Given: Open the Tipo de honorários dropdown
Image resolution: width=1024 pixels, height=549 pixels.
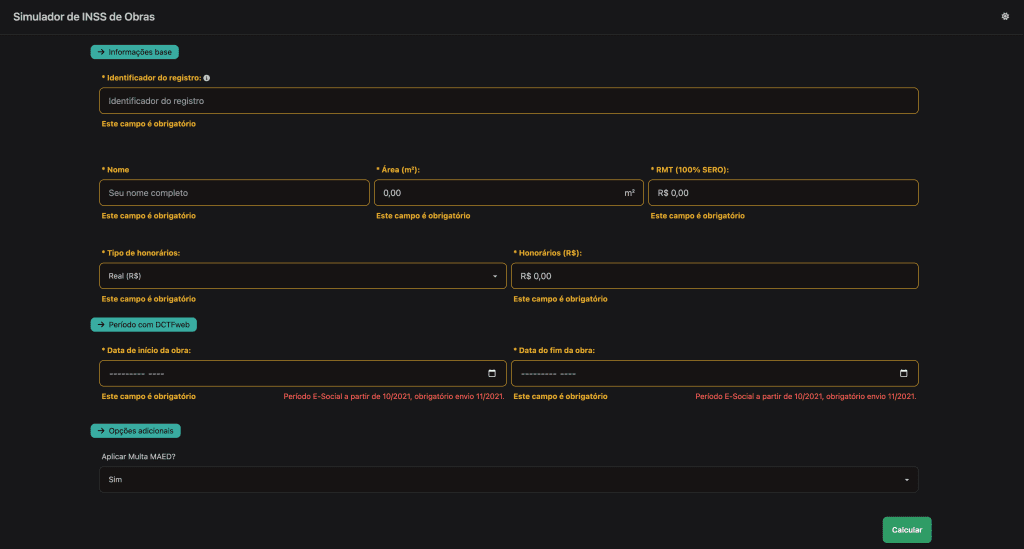Looking at the screenshot, I should pos(302,275).
